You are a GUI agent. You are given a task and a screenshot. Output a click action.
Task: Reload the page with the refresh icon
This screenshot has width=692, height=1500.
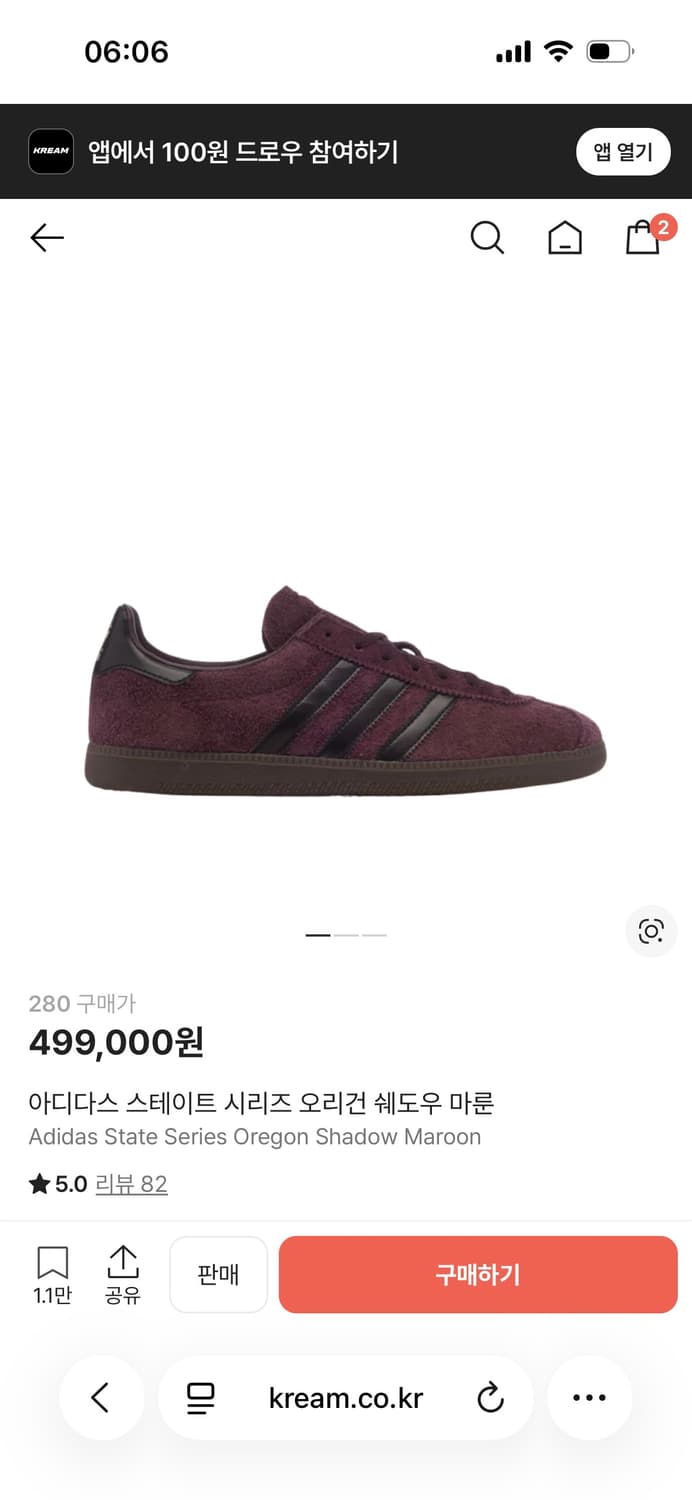coord(491,1398)
